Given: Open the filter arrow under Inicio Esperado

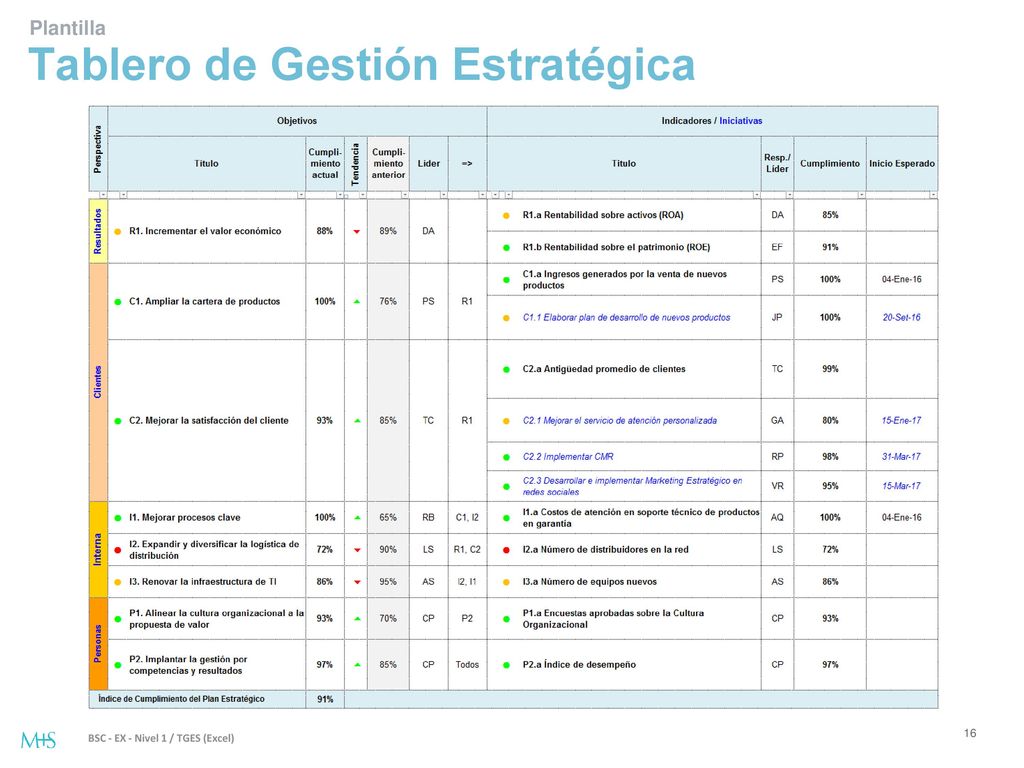Looking at the screenshot, I should coord(933,195).
